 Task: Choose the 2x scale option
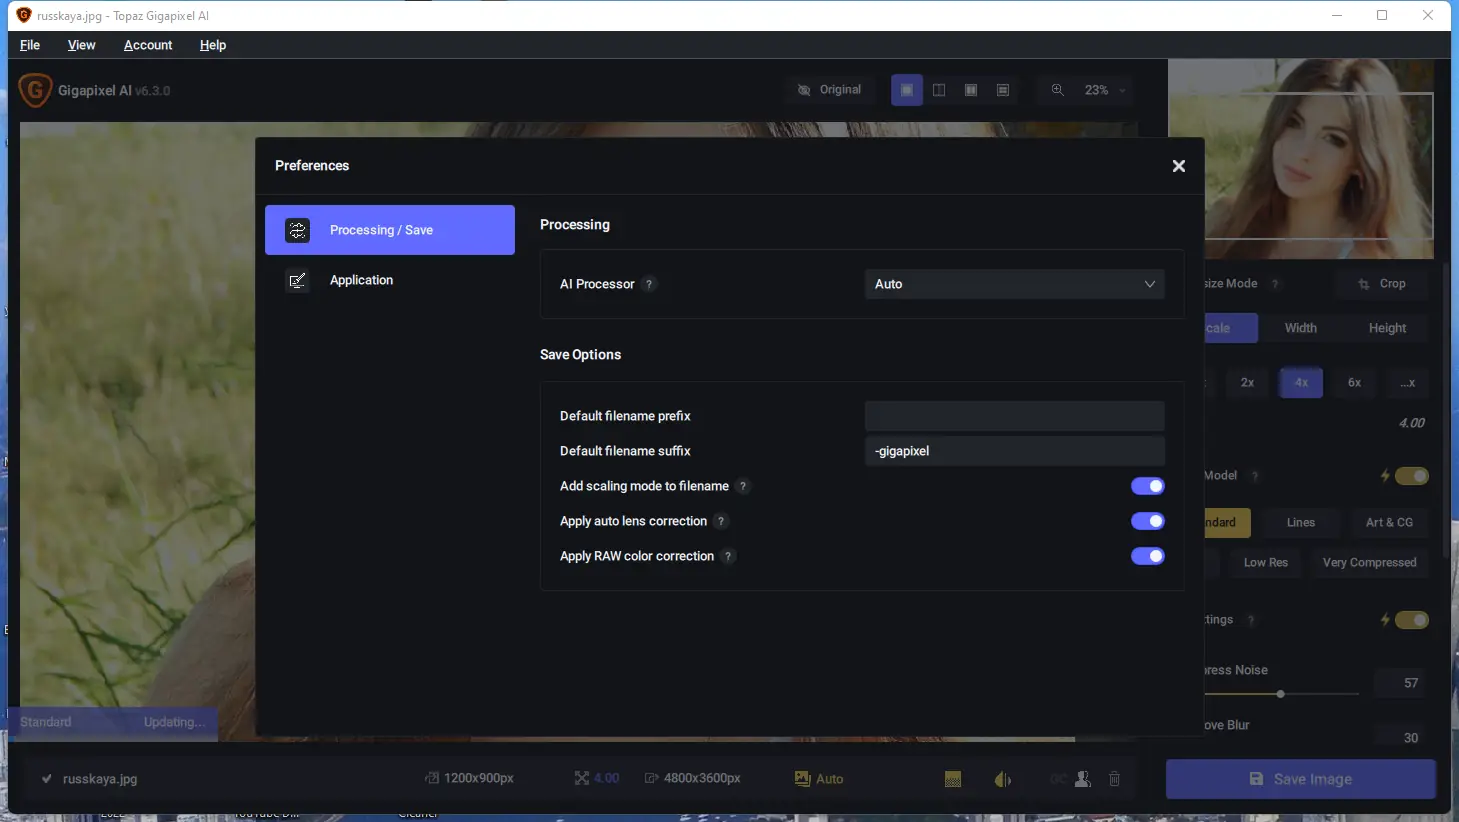pos(1247,383)
